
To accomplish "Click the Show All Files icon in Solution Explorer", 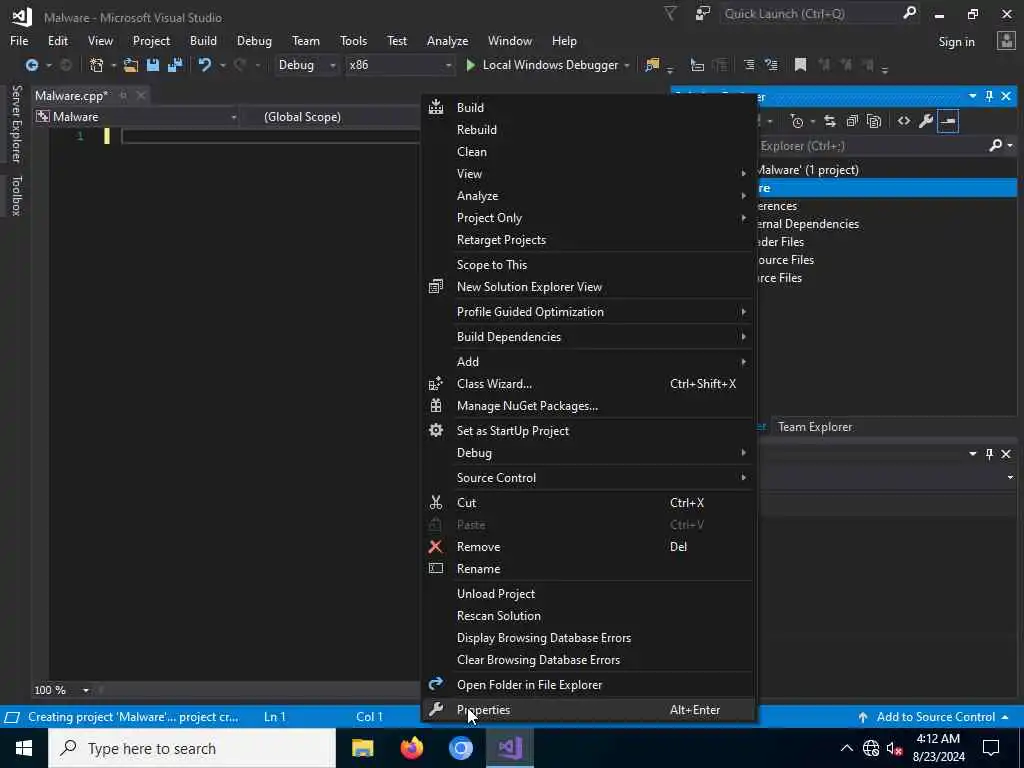I will pos(874,121).
